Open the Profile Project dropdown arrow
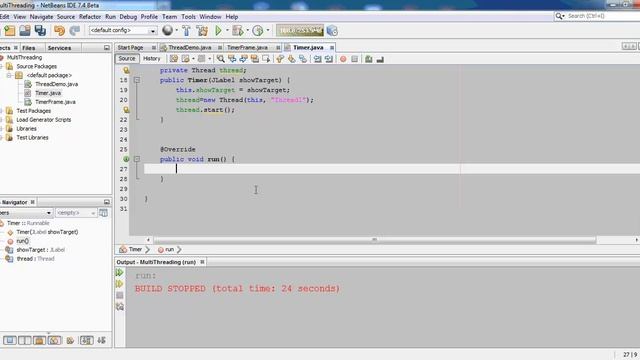 [268, 30]
